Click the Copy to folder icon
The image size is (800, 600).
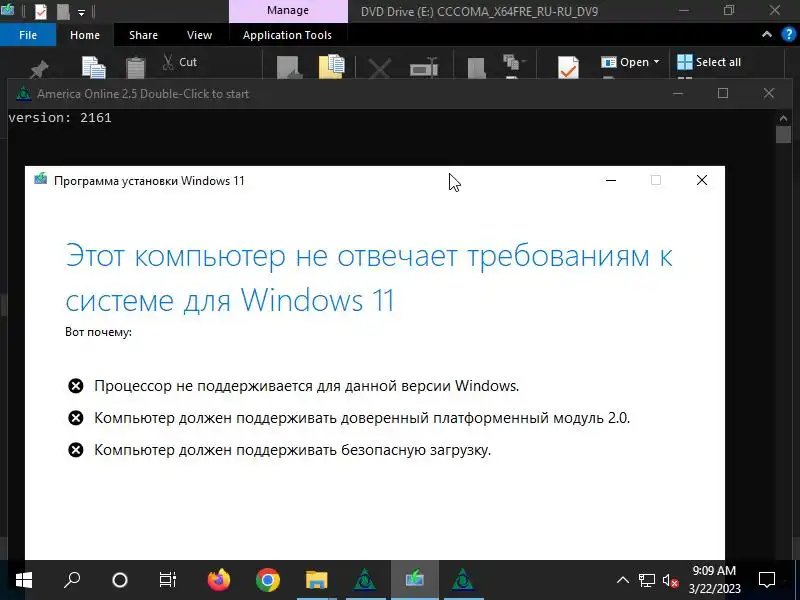tap(332, 66)
